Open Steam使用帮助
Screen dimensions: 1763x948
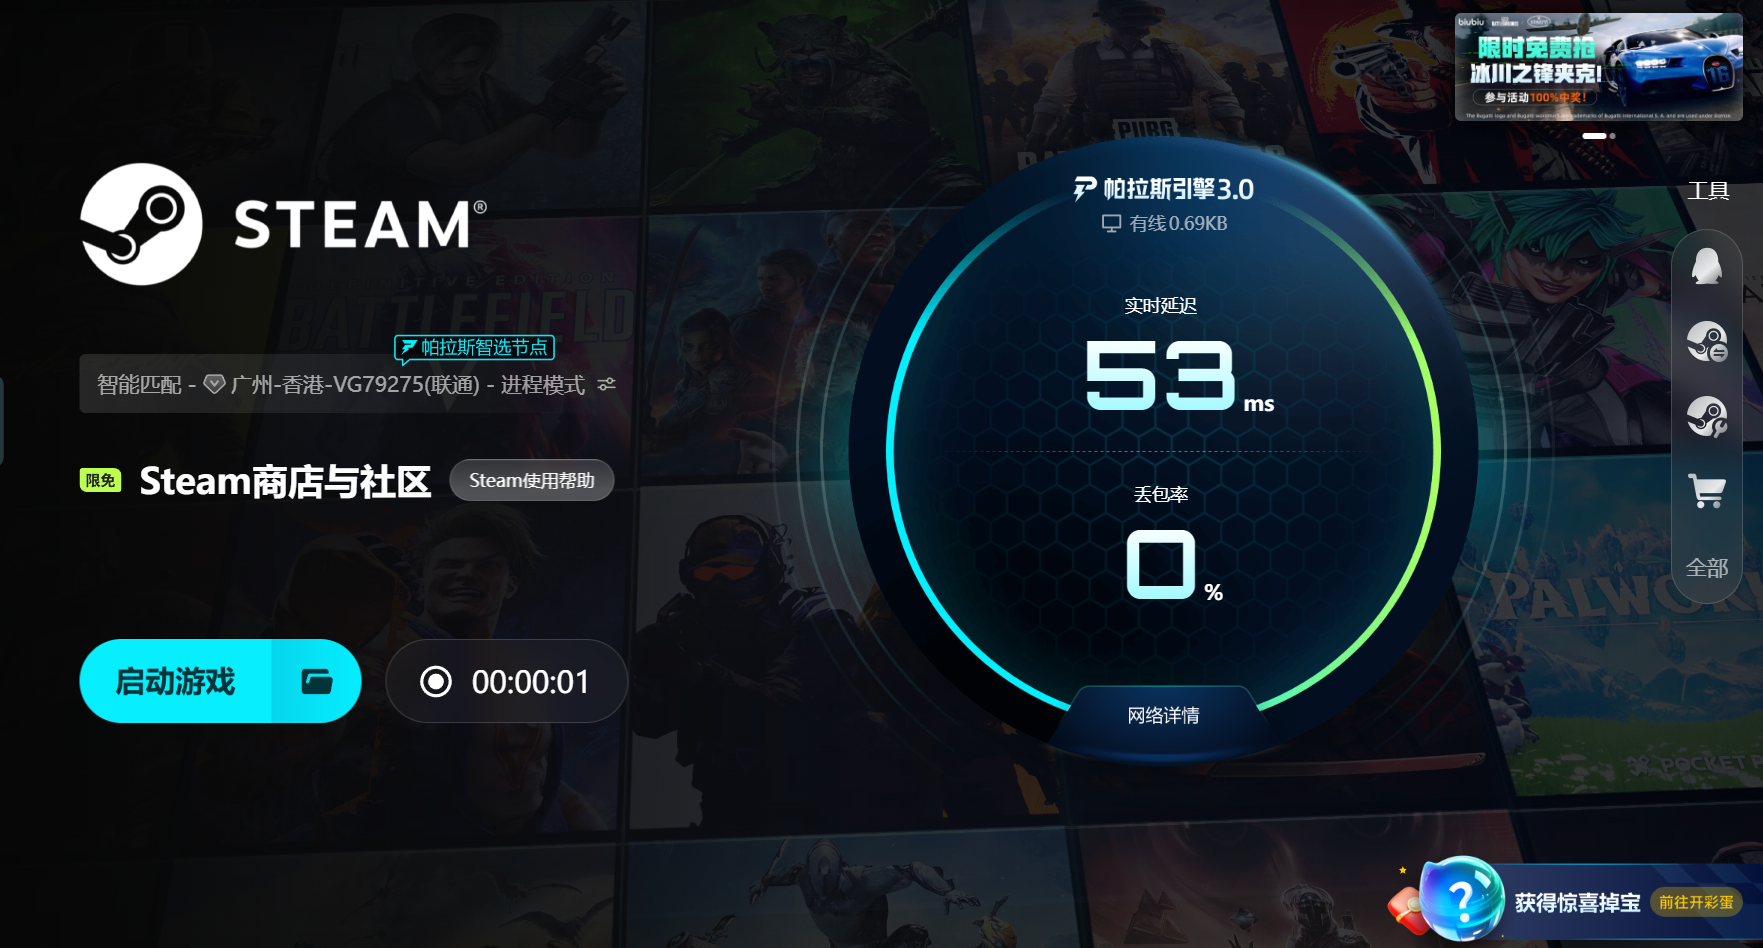coord(532,480)
